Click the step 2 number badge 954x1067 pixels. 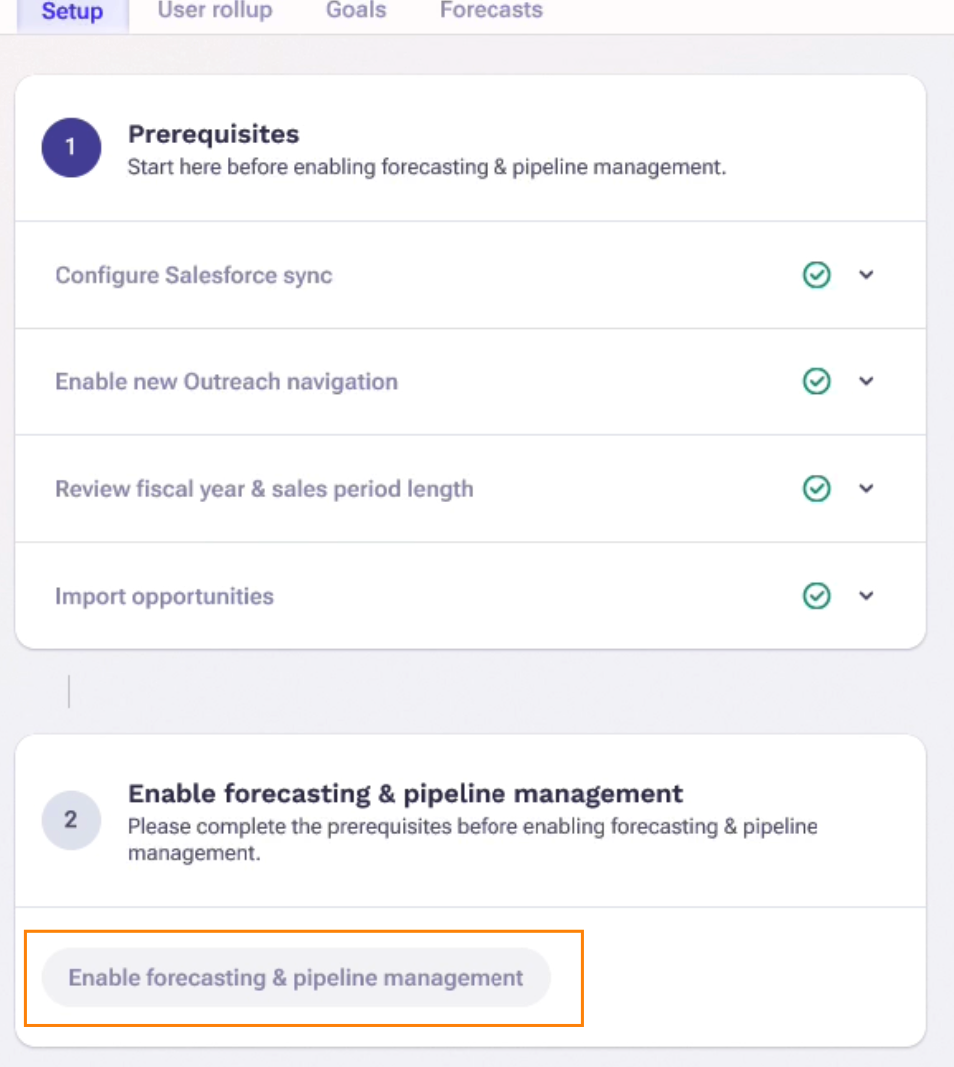[71, 820]
